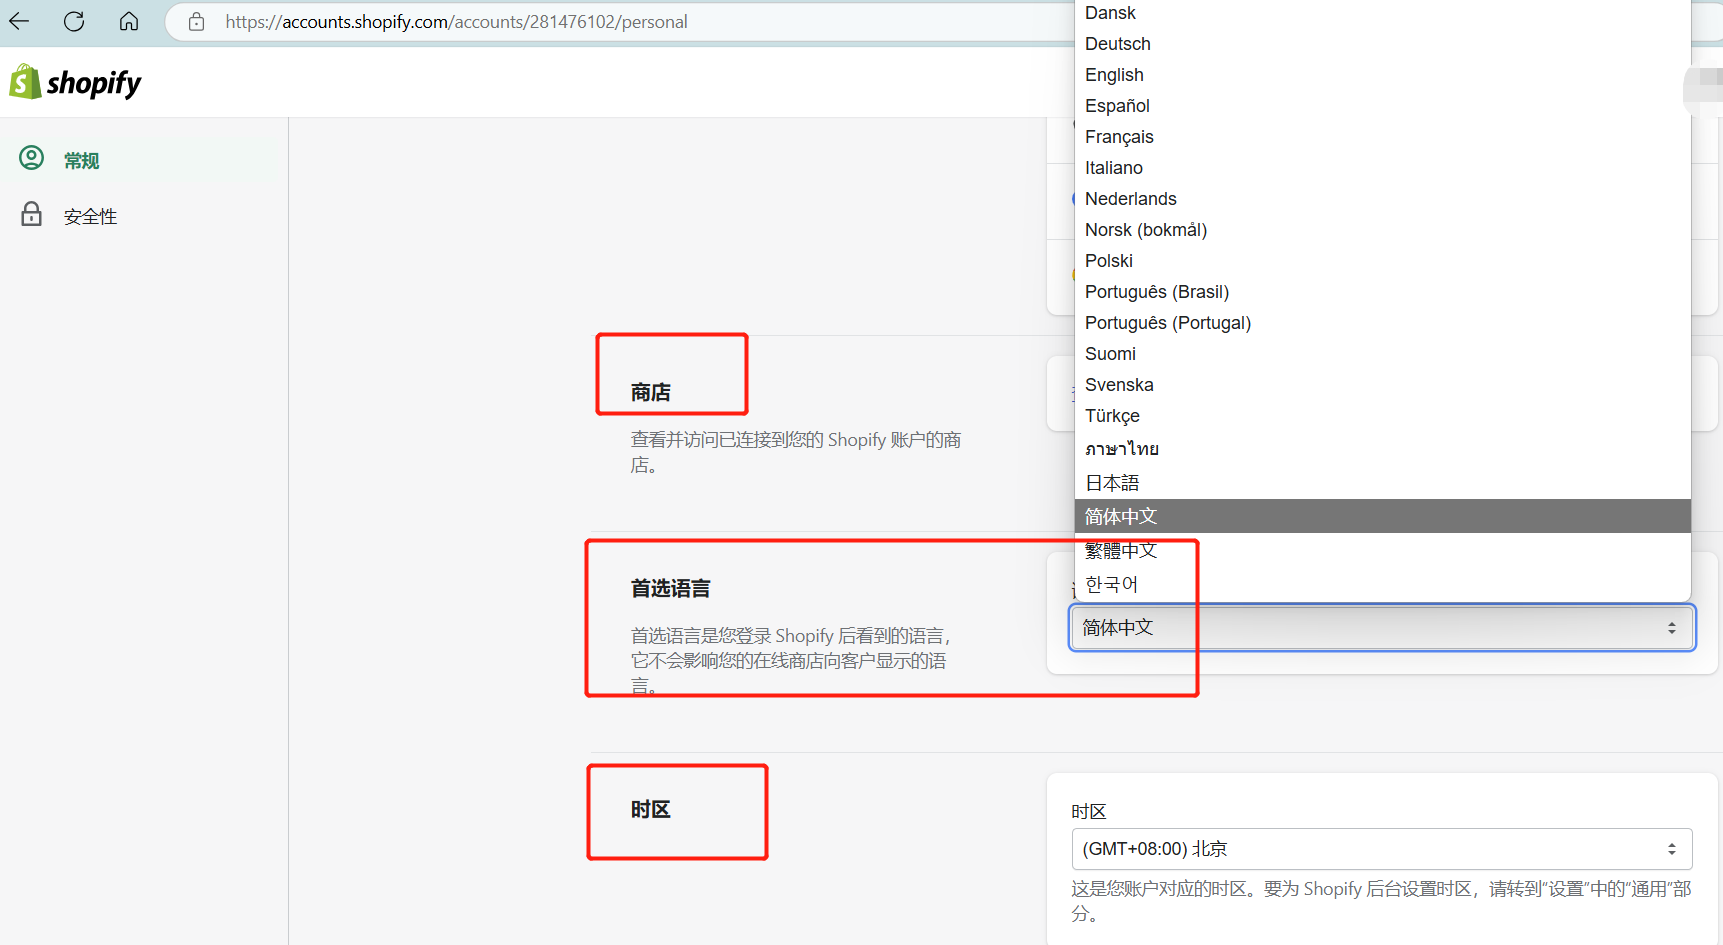Screen dimensions: 1723x945
Task: Switch to the 安全性 sidebar section
Action: pos(90,215)
